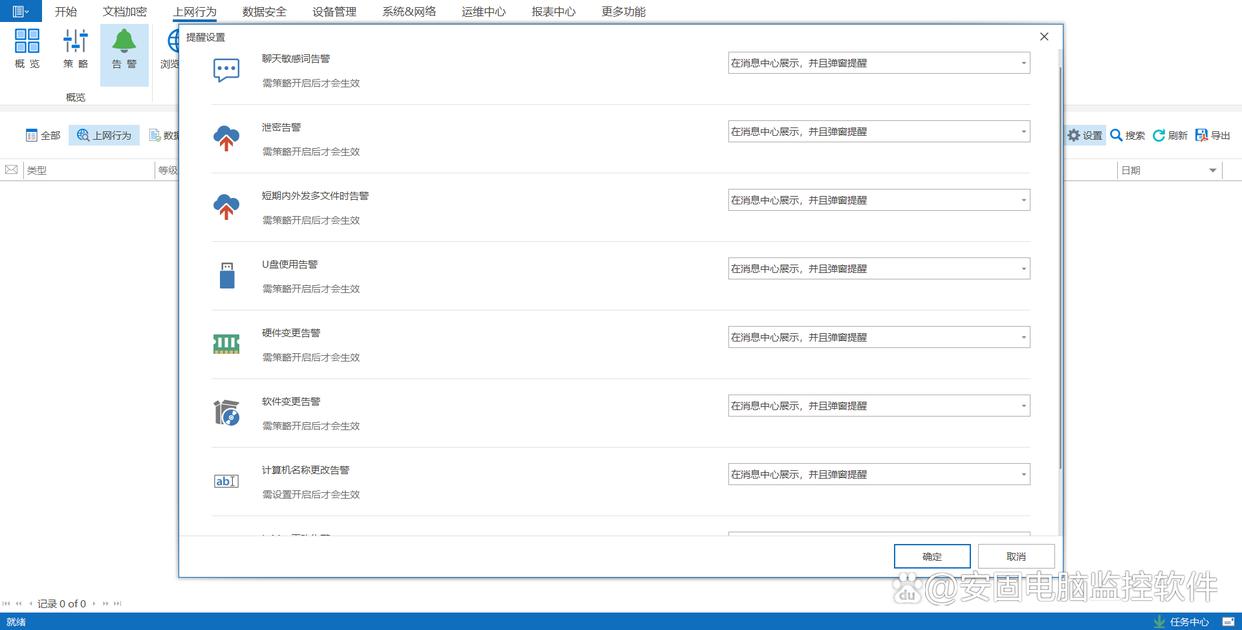Click the 泄密告警 cloud upload icon
Screen dimensions: 1242x630
(227, 139)
